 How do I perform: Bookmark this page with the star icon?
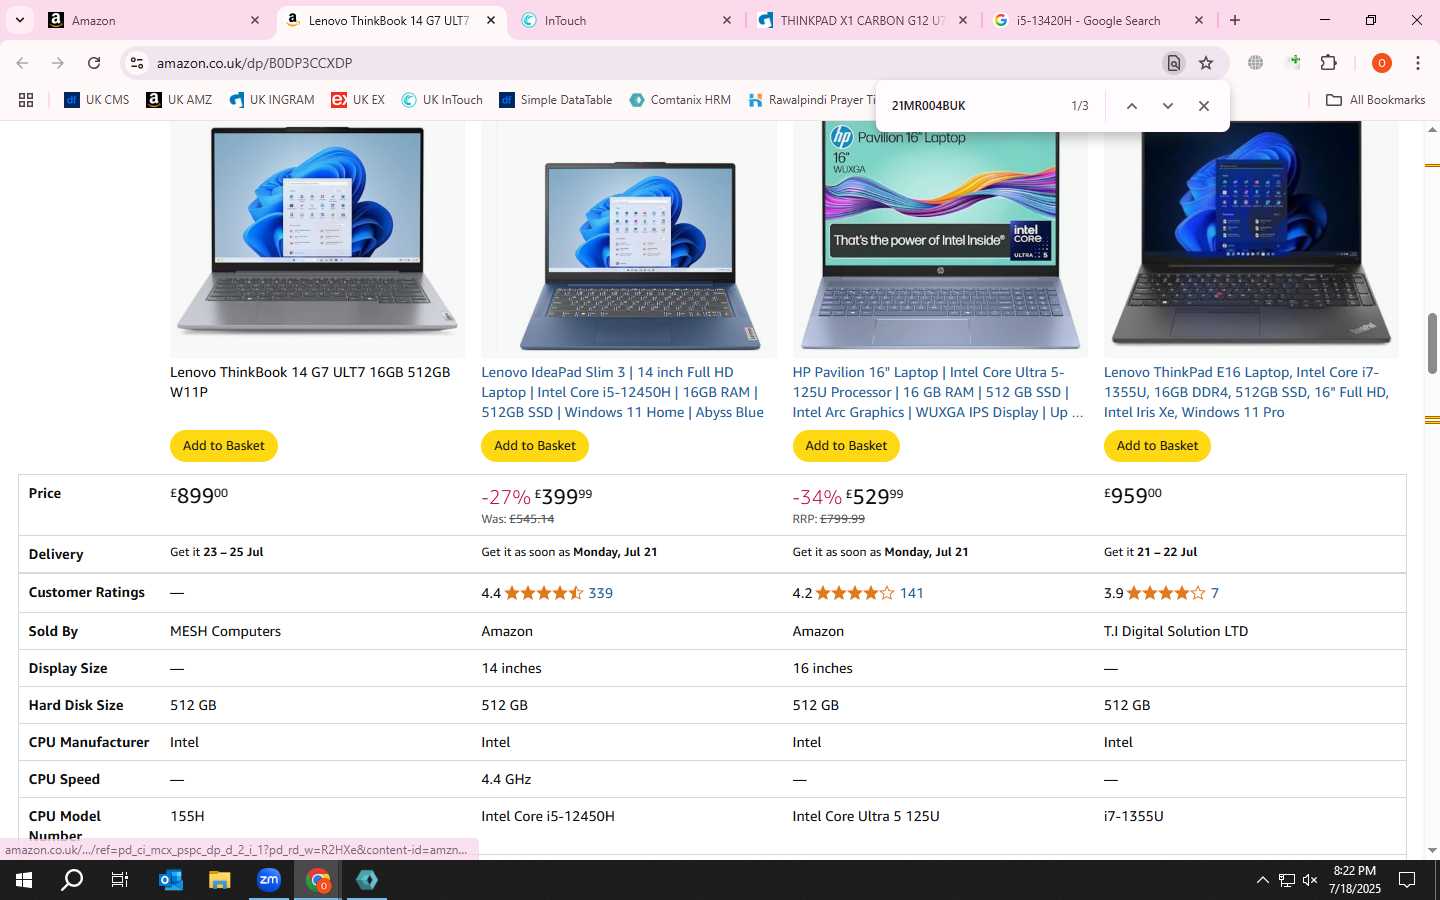pos(1206,63)
